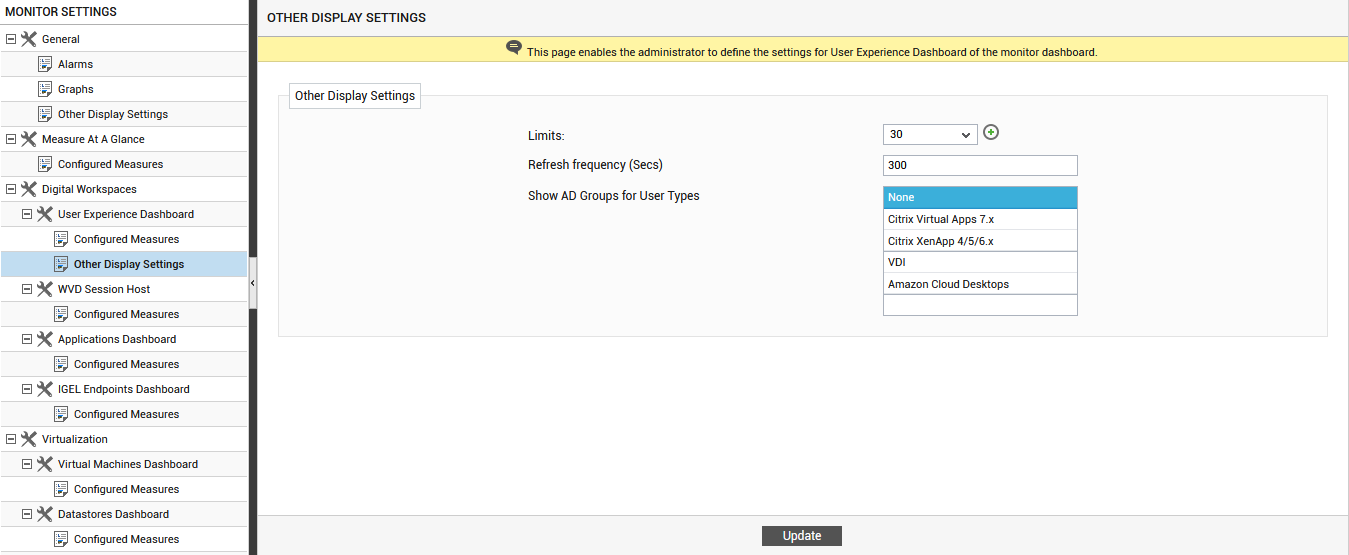
Task: Open Other Display Settings under General
Action: pyautogui.click(x=113, y=114)
